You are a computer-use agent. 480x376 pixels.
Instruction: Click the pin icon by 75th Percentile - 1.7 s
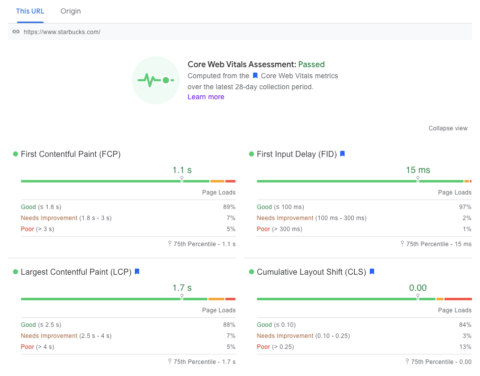(x=170, y=361)
